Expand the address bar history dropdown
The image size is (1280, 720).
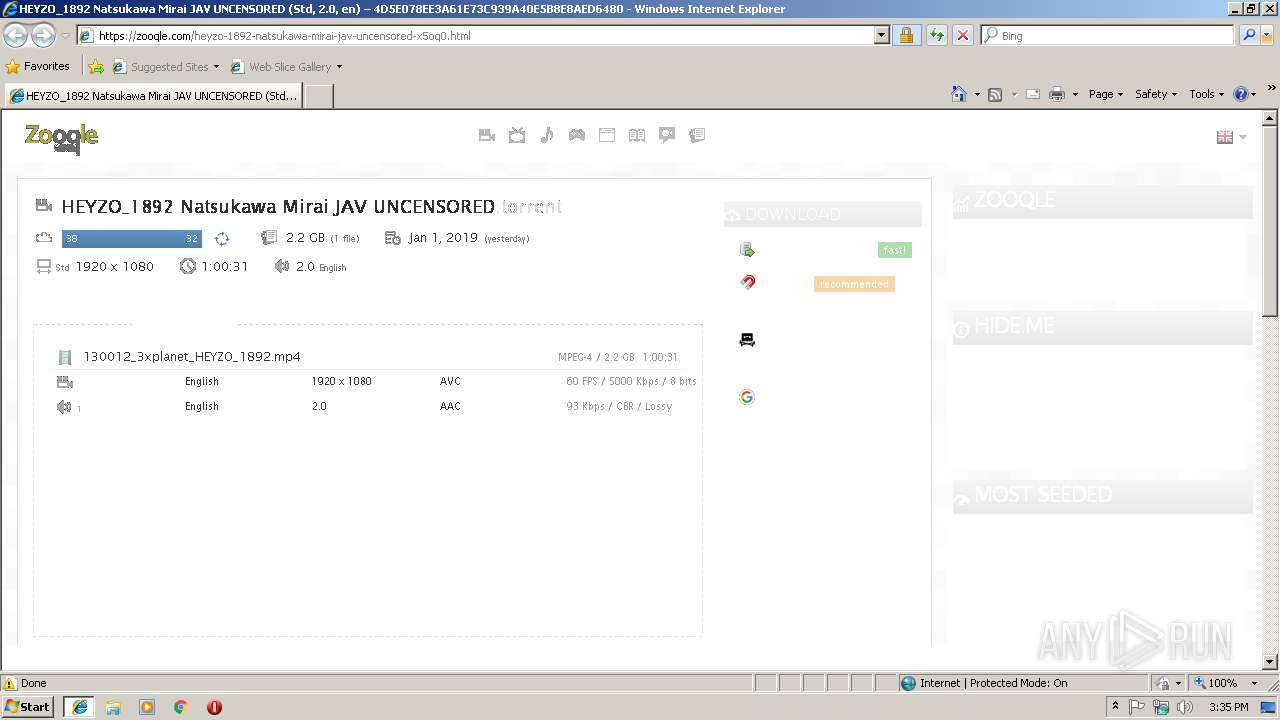[881, 35]
